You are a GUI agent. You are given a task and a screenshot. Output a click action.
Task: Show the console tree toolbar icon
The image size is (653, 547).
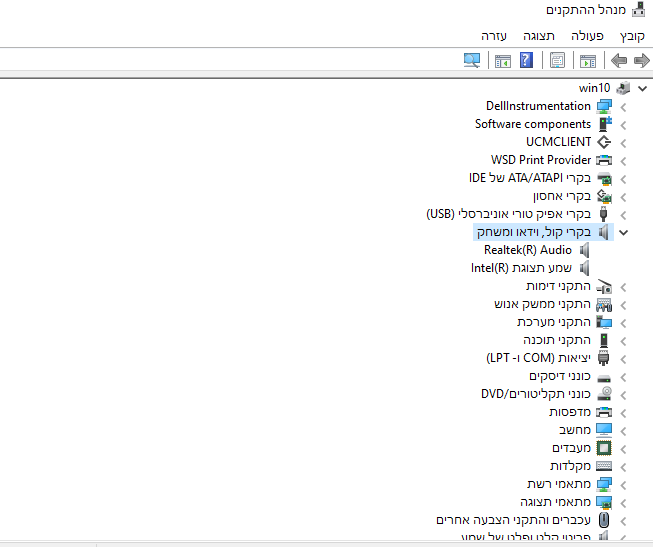click(588, 60)
